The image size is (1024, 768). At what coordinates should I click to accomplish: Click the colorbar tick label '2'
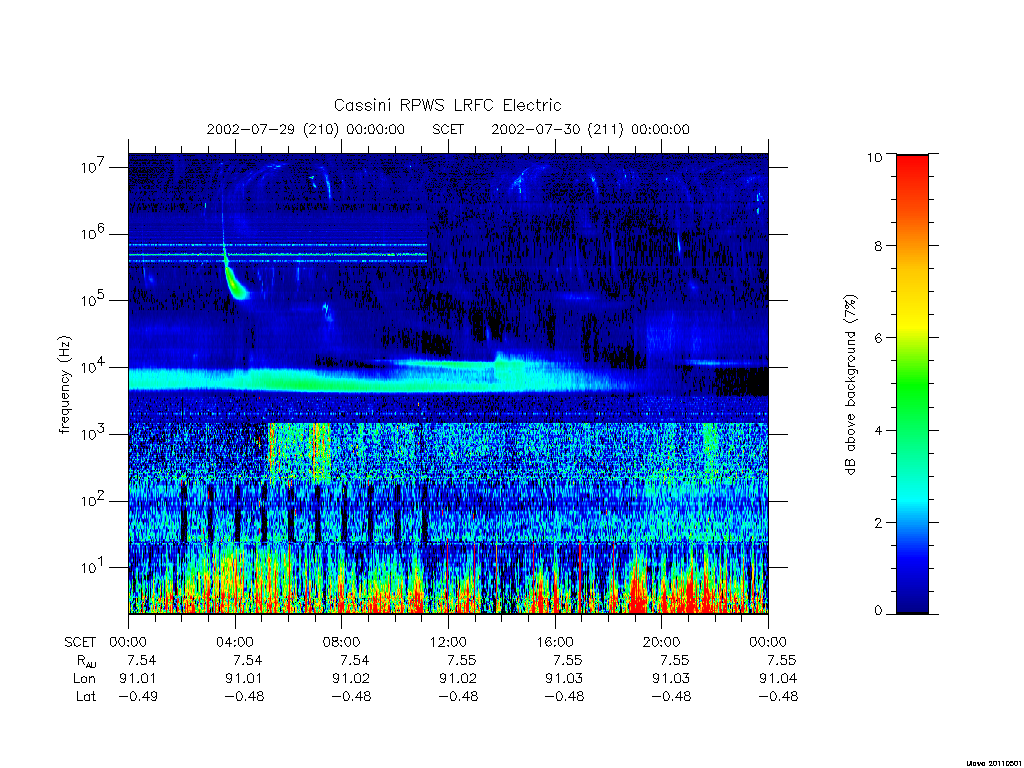point(878,522)
